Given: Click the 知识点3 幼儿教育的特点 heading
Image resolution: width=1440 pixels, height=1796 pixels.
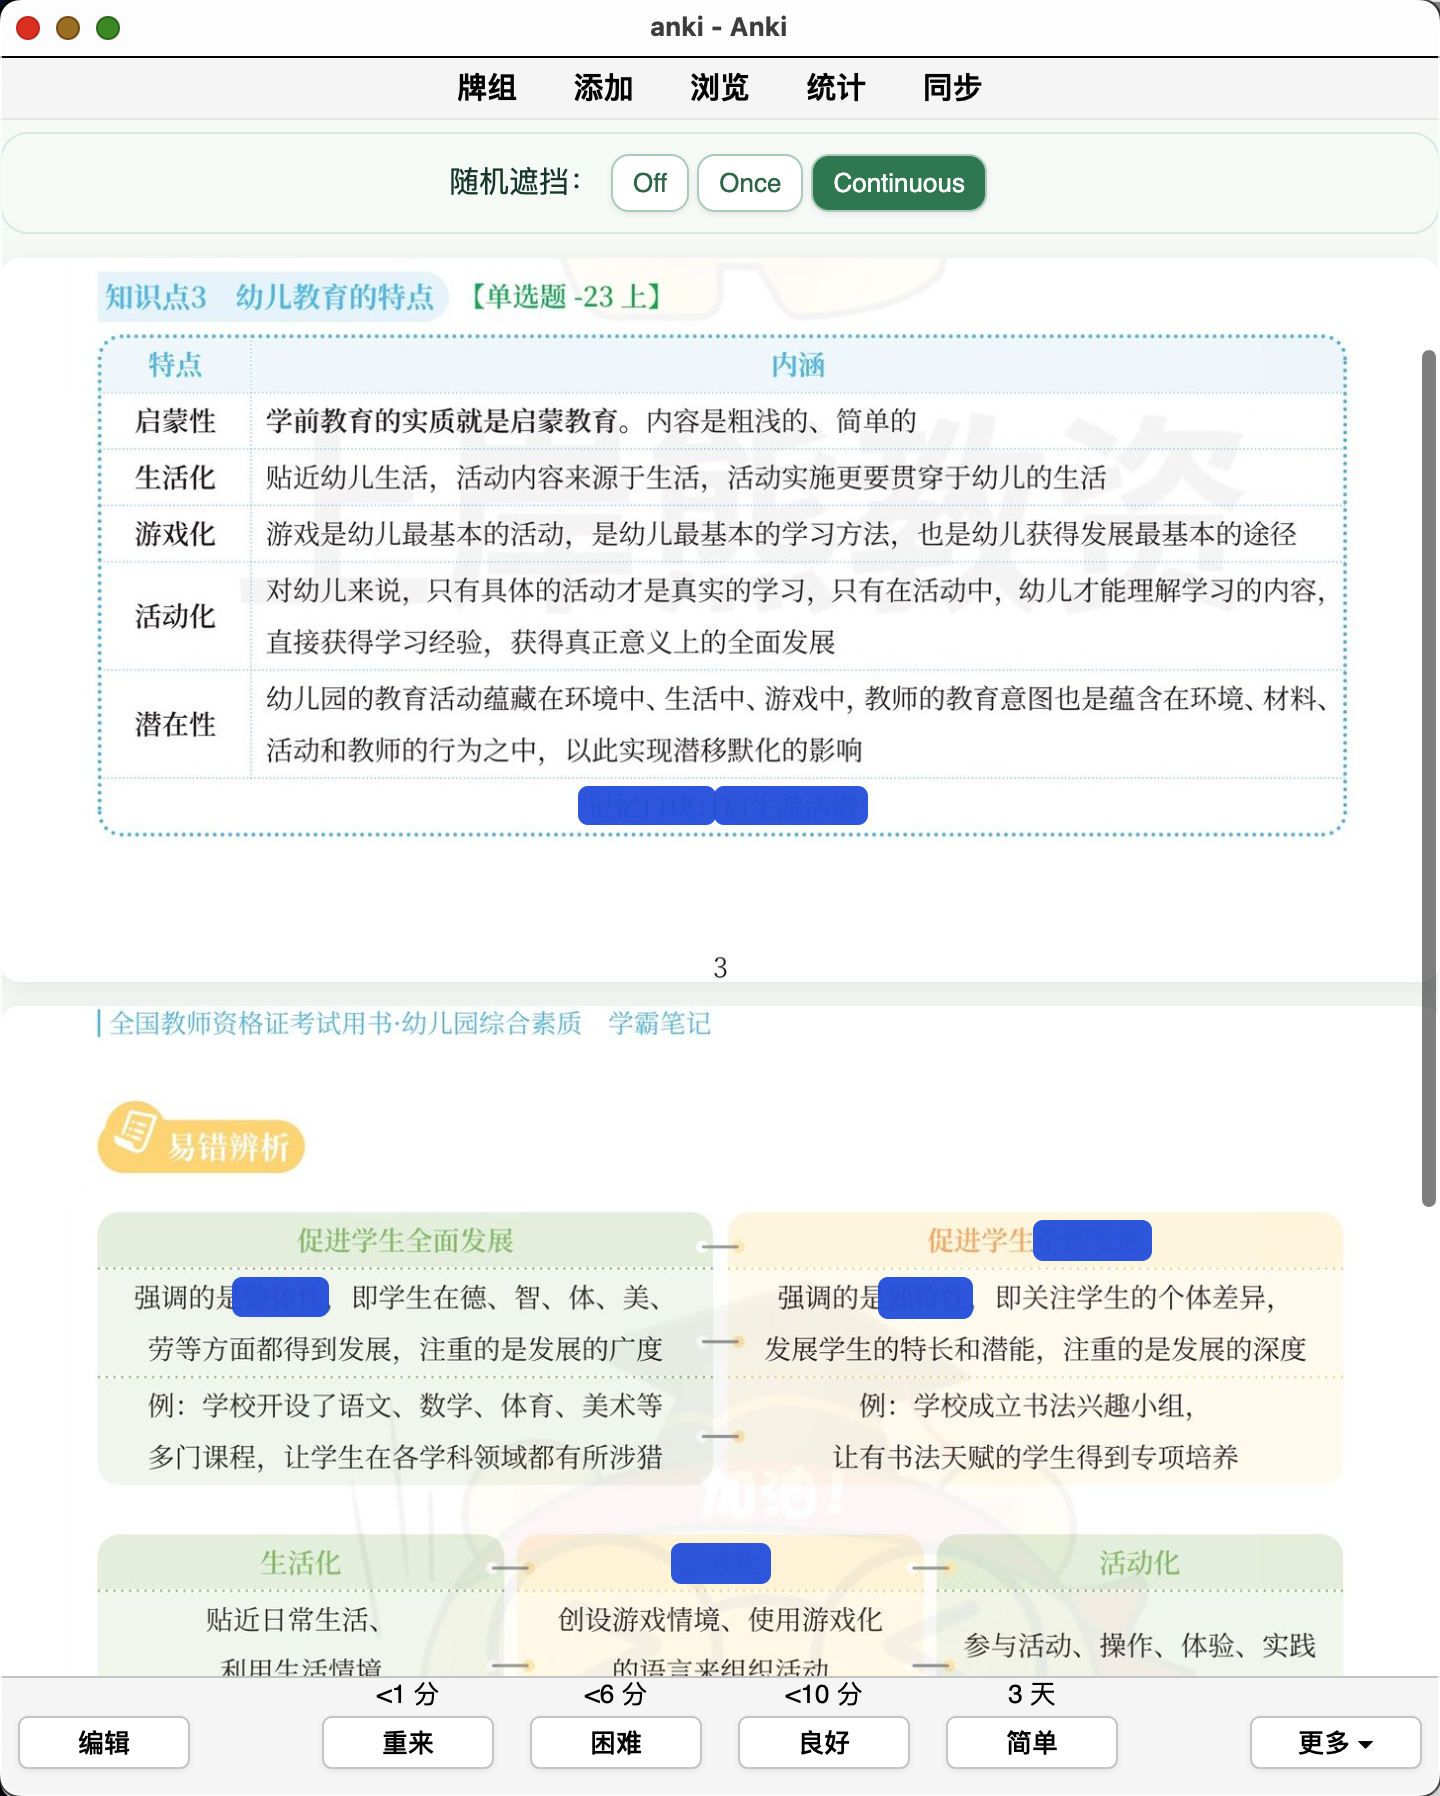Looking at the screenshot, I should pos(270,297).
